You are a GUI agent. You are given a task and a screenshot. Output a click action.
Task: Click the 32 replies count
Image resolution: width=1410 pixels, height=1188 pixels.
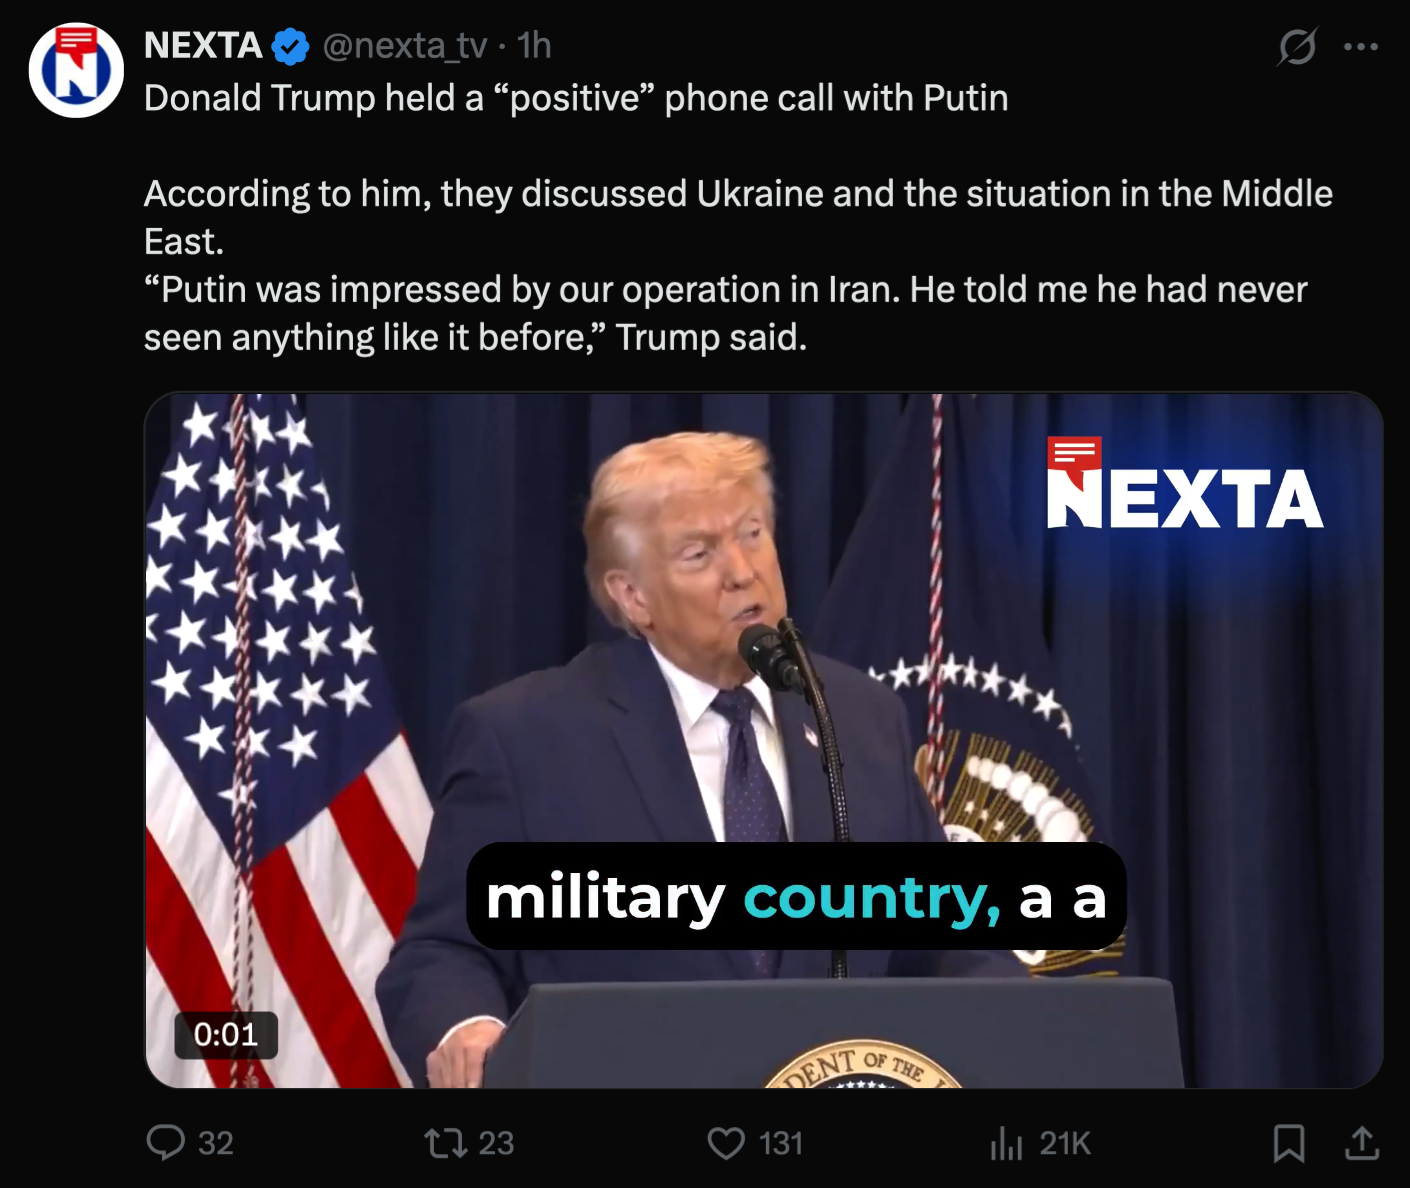[215, 1142]
